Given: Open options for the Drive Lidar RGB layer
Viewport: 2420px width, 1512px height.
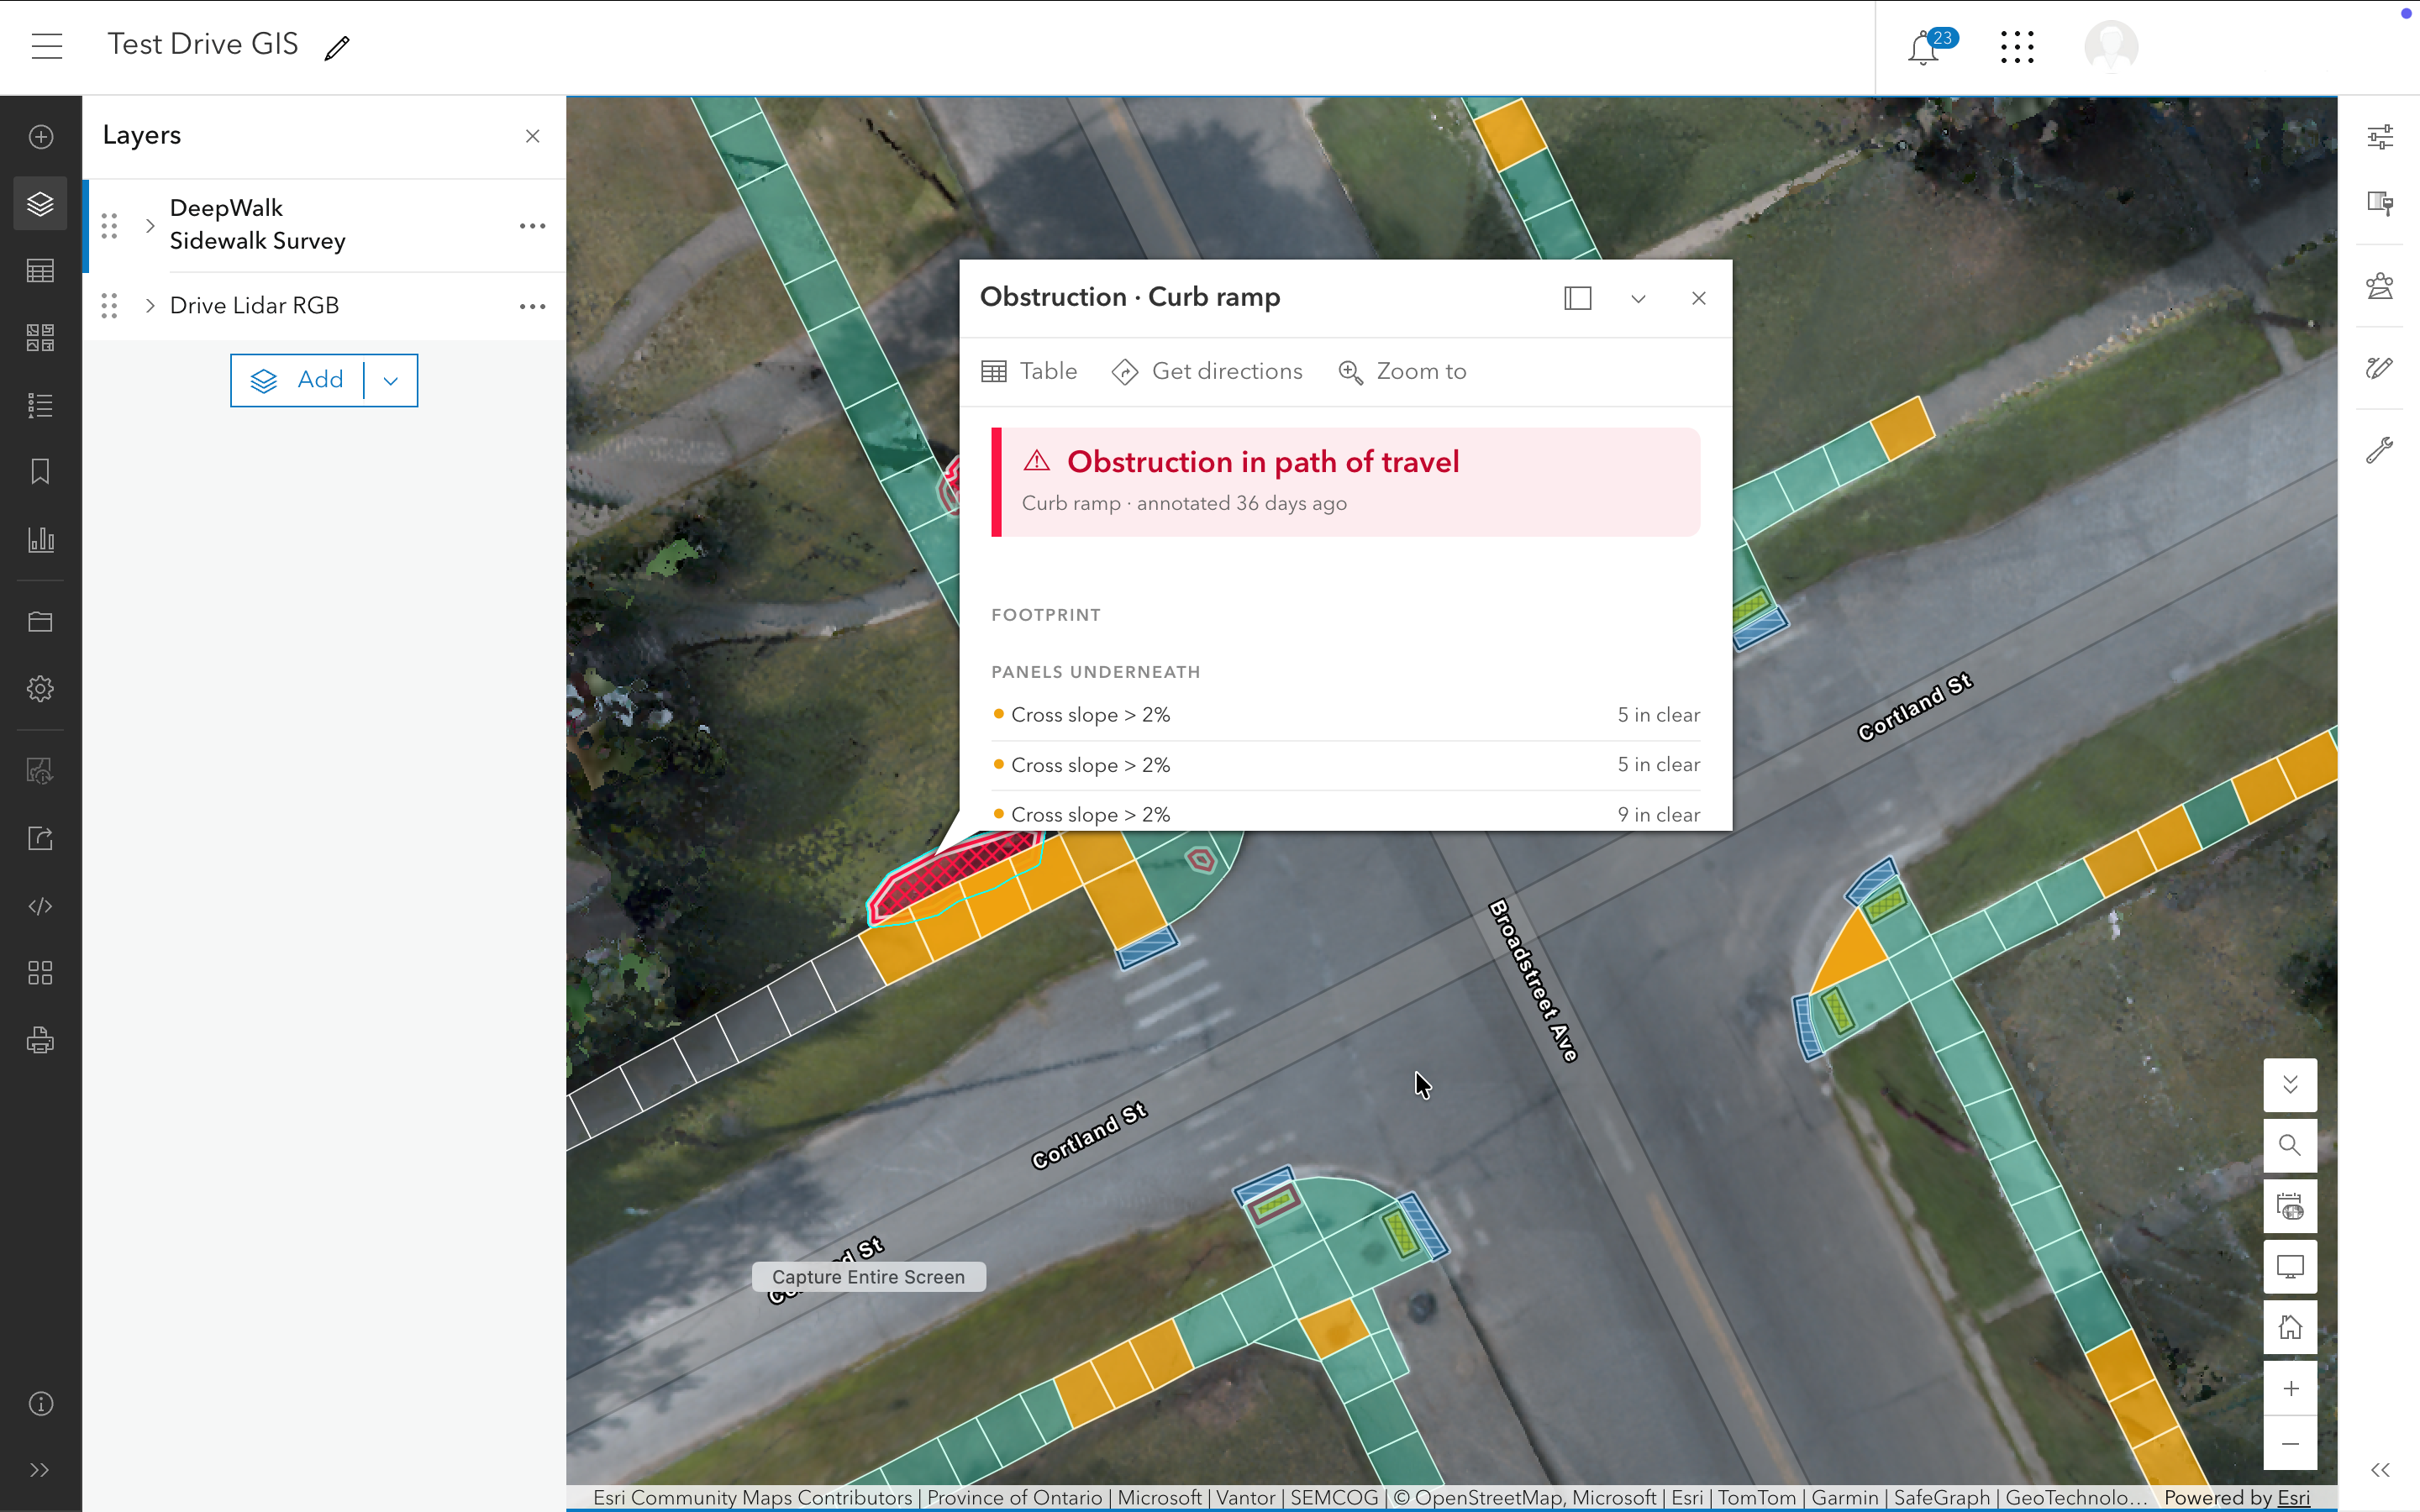Looking at the screenshot, I should pos(533,306).
